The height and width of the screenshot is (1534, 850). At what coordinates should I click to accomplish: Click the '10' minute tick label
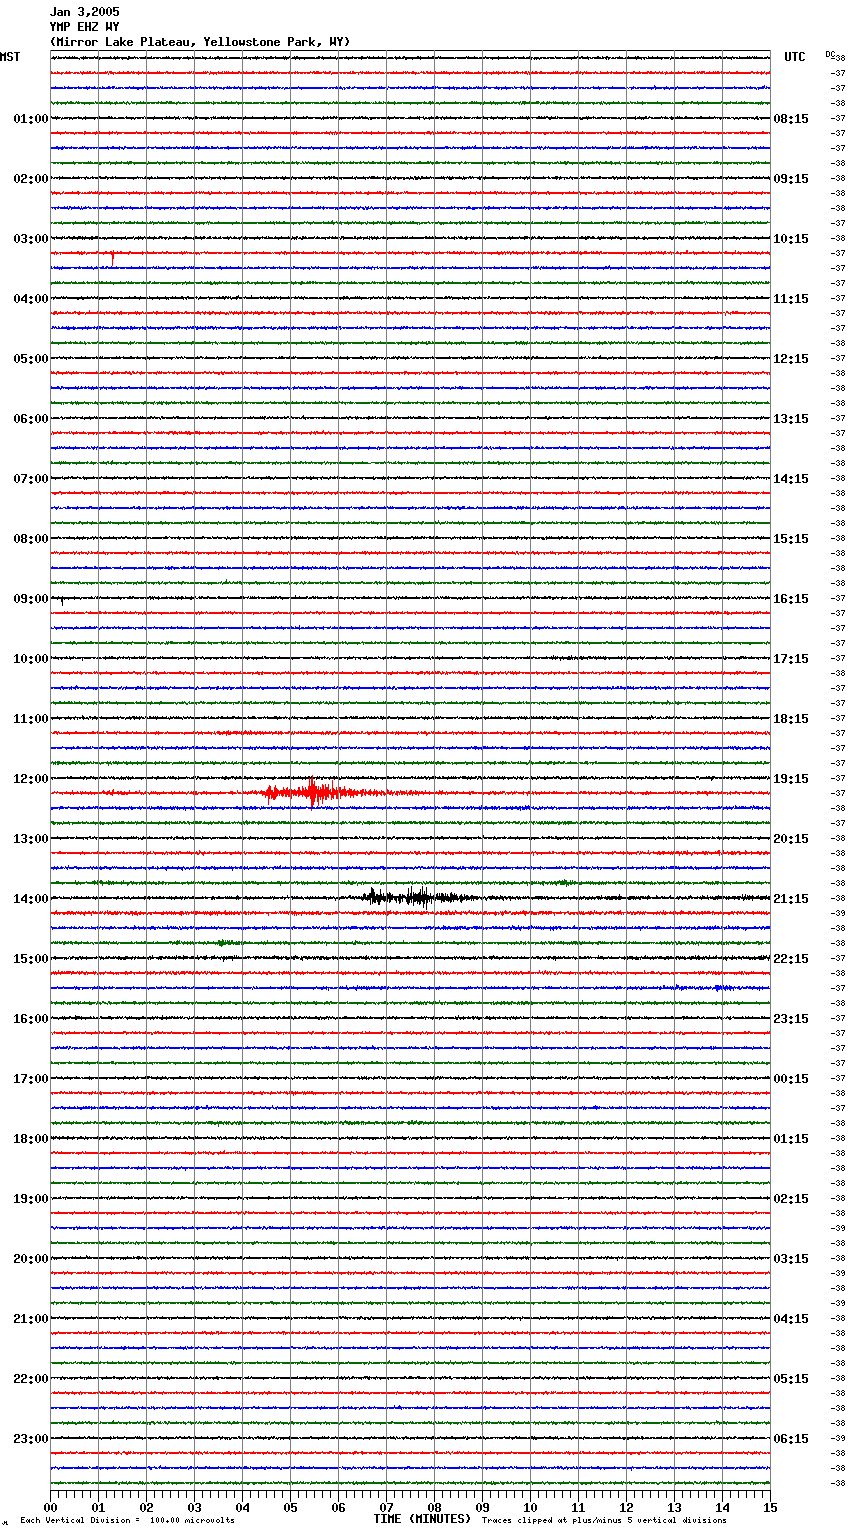[530, 1508]
